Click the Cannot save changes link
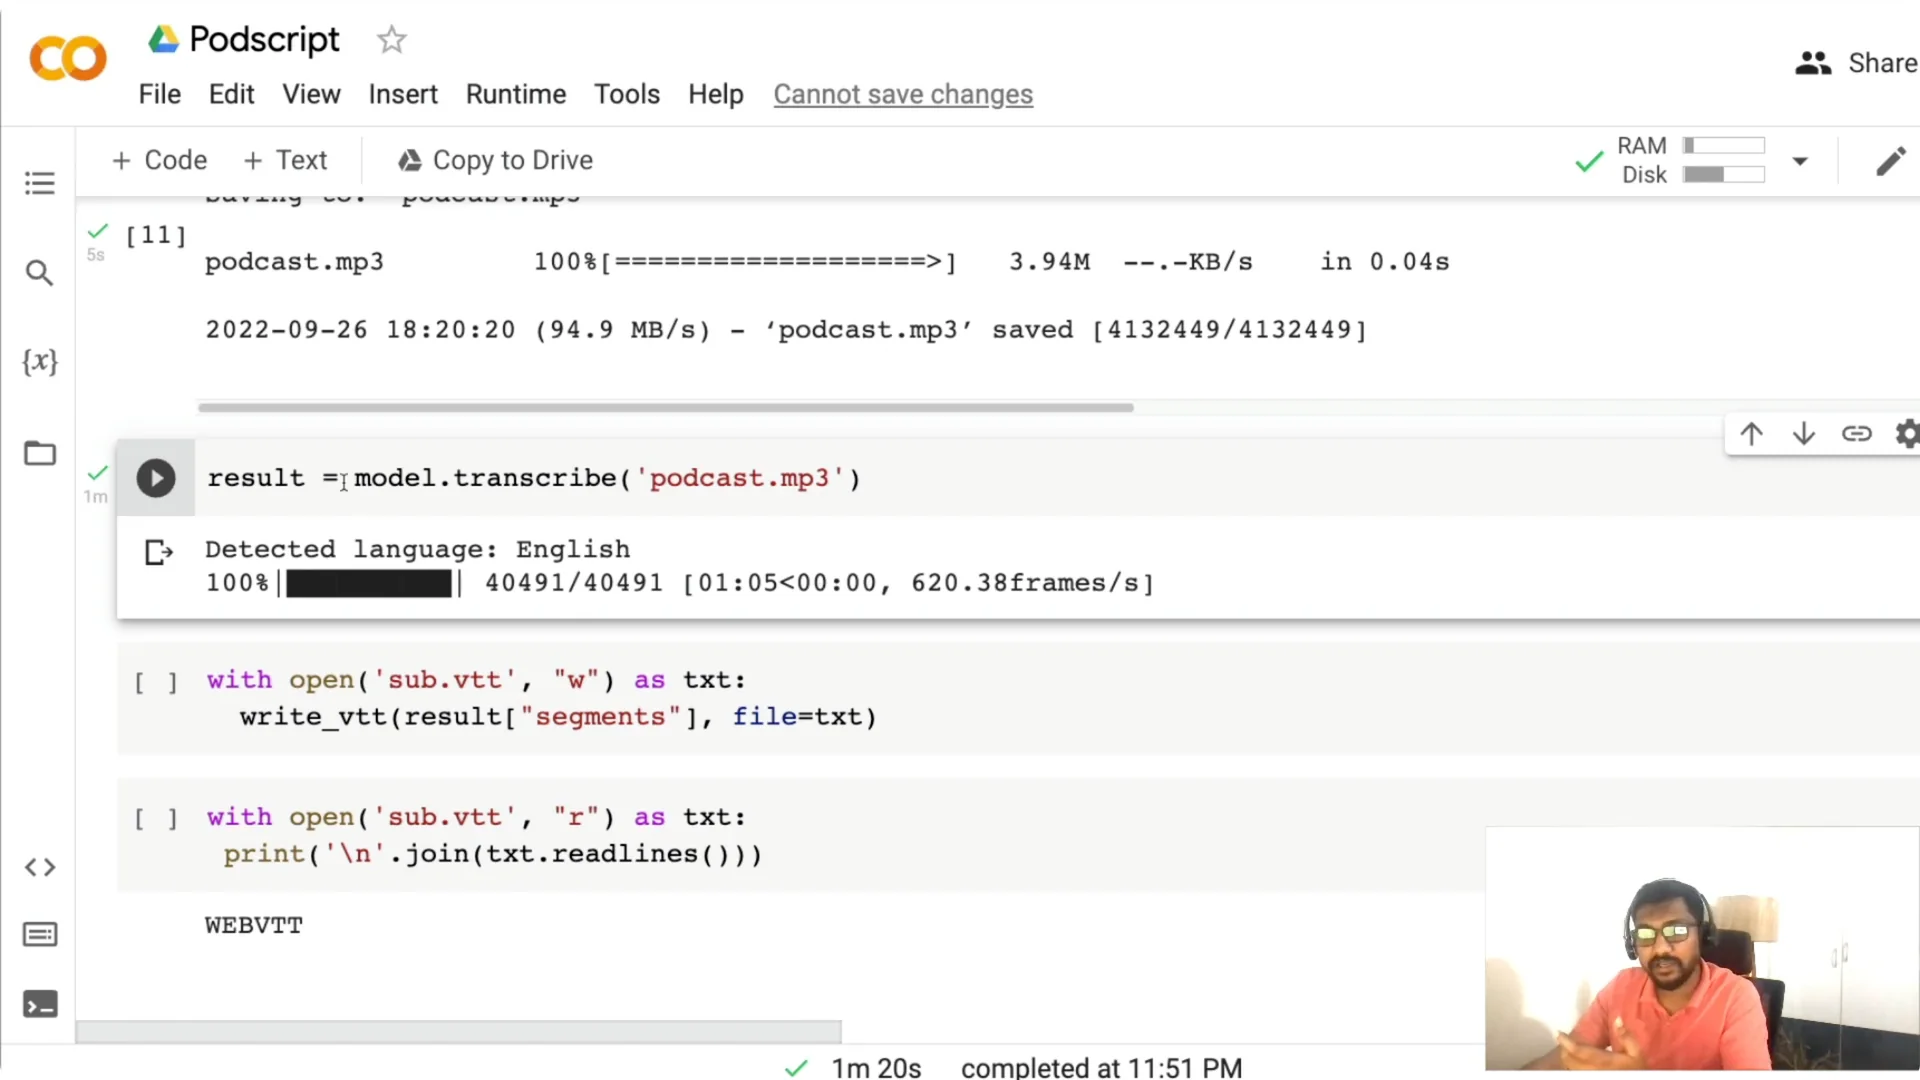 coord(903,94)
